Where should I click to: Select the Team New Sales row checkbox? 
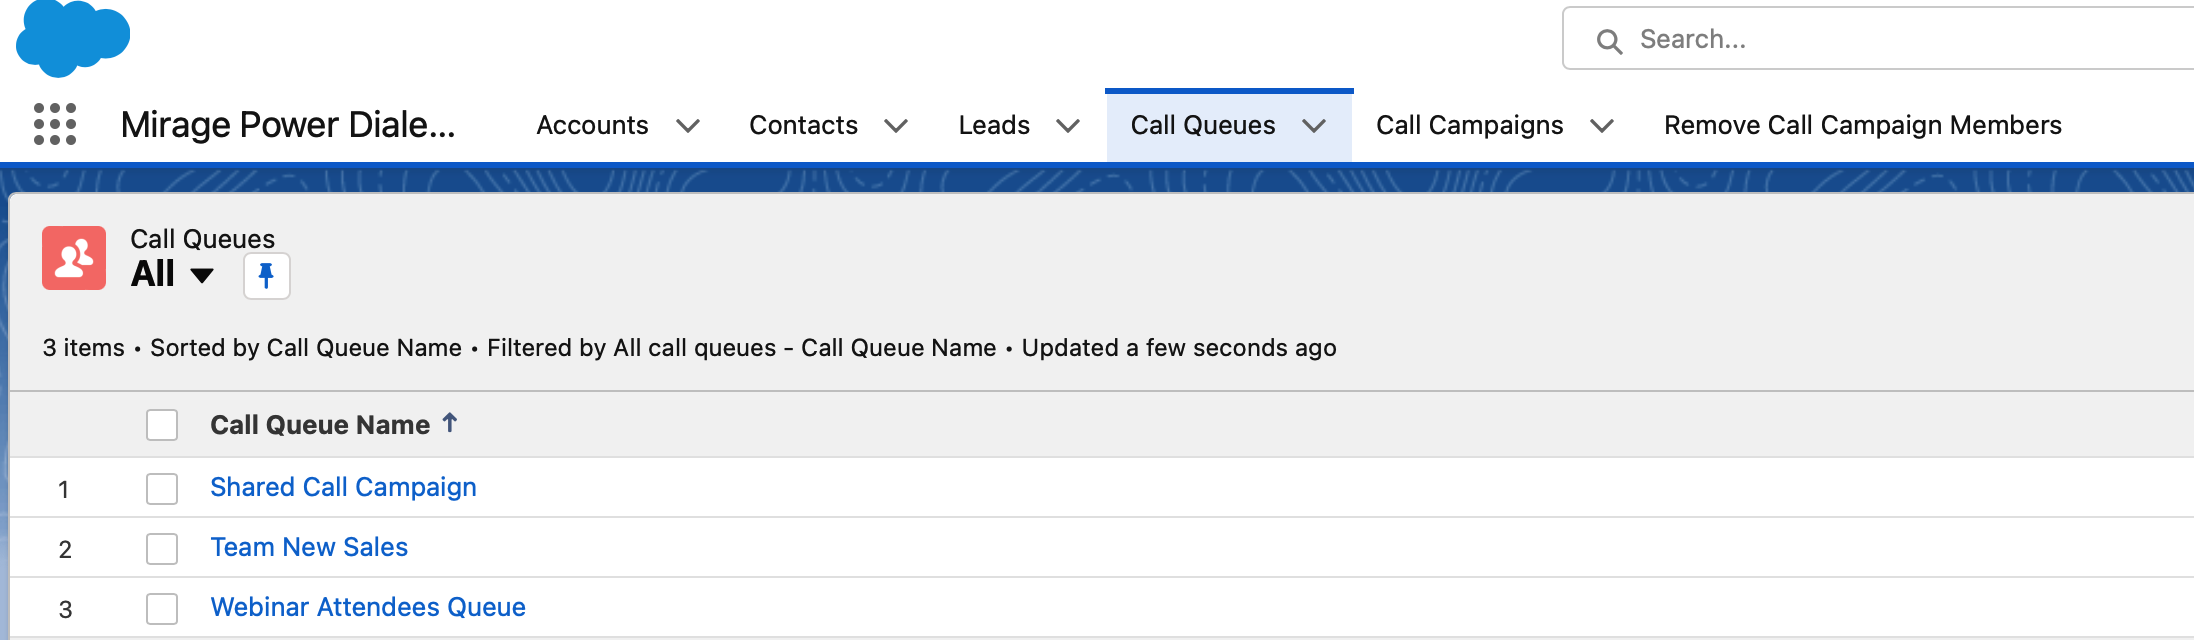point(162,549)
